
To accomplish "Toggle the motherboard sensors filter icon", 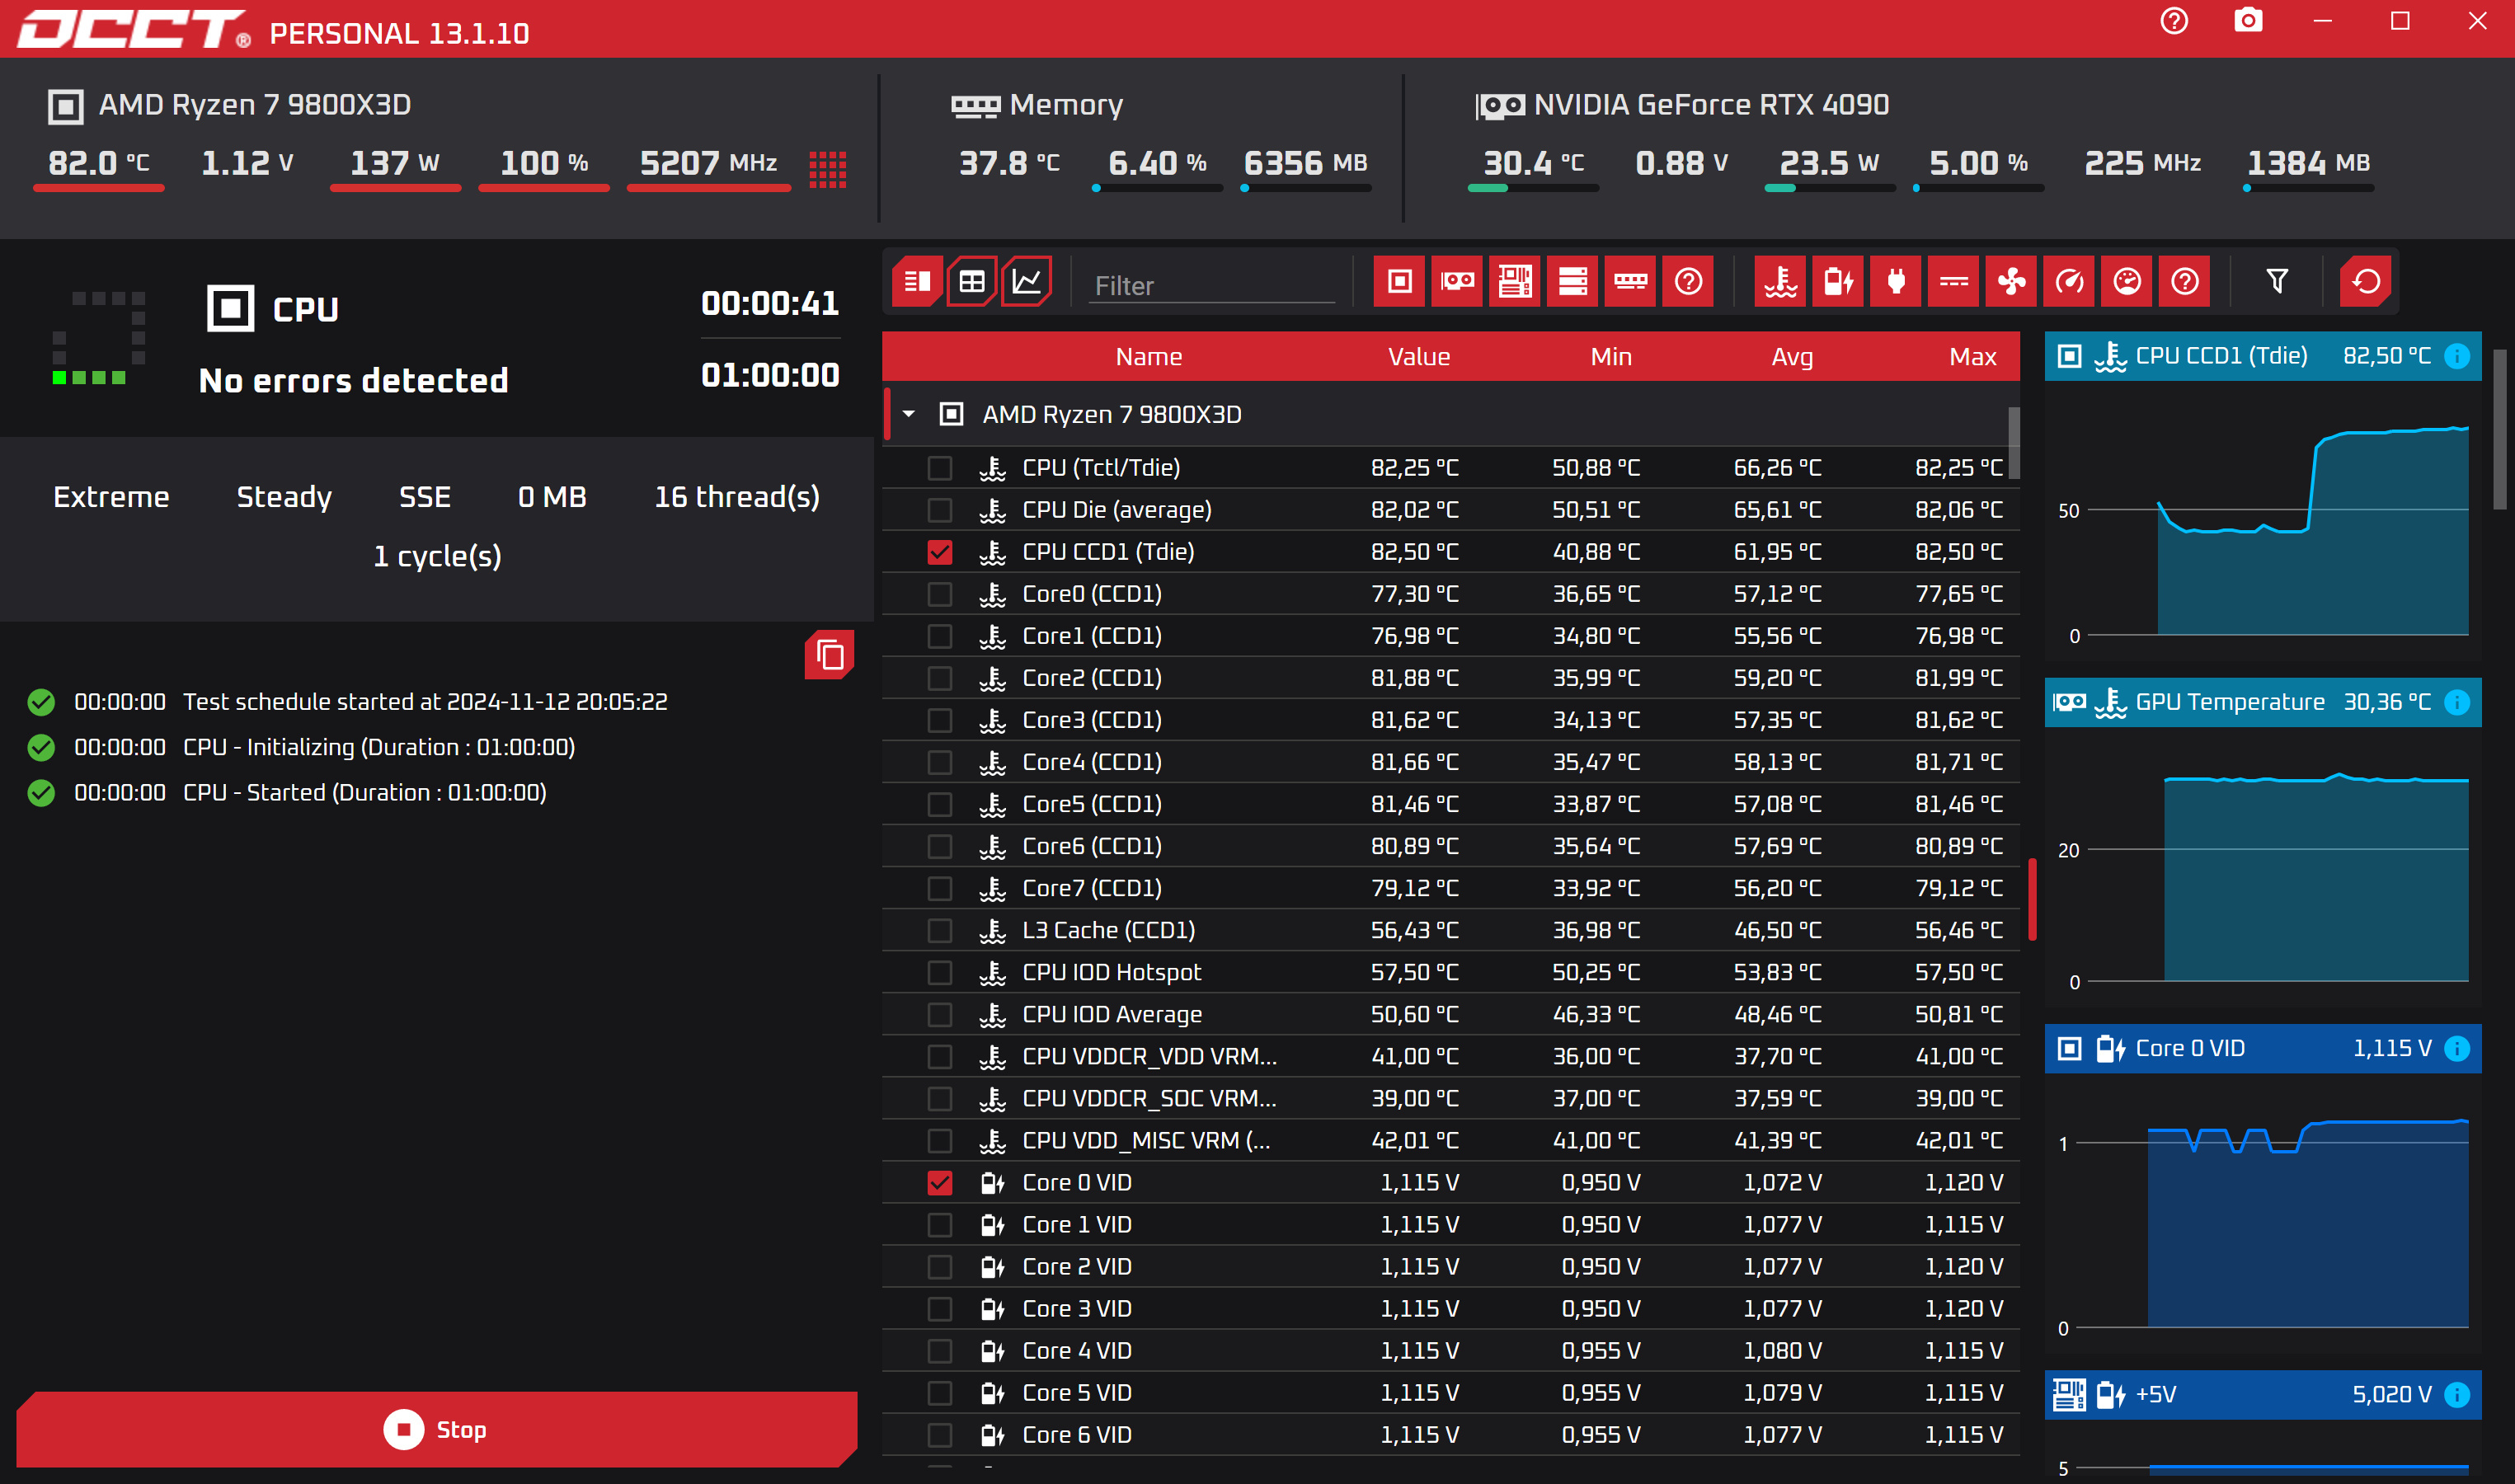I will pyautogui.click(x=1515, y=282).
